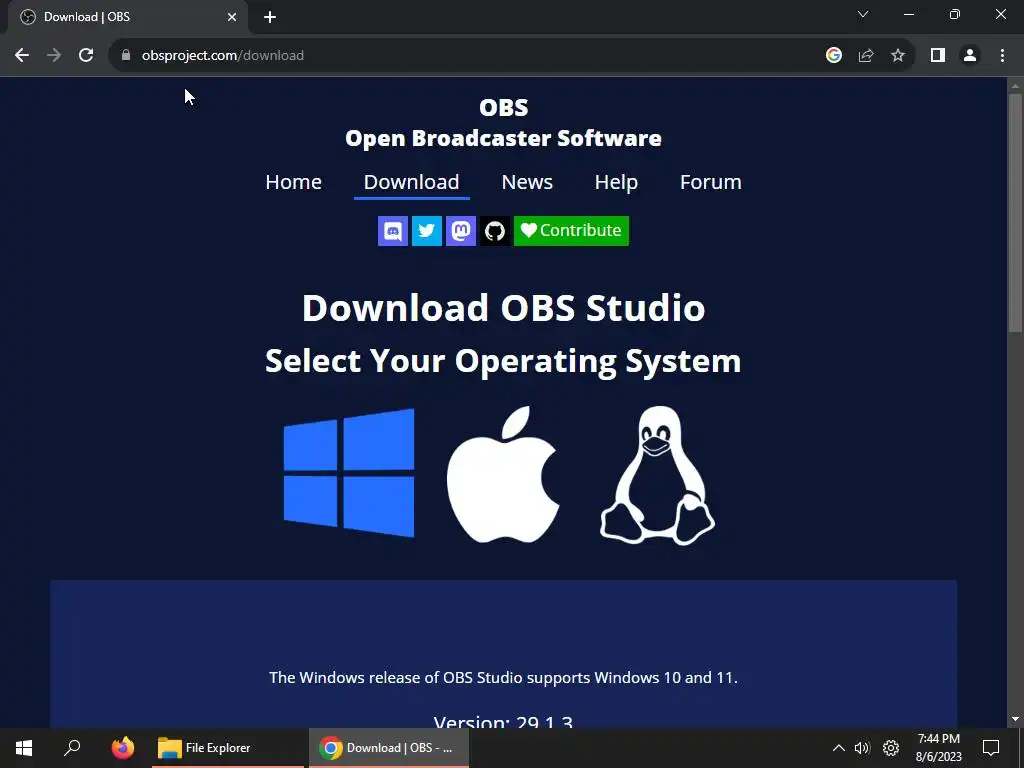Viewport: 1024px width, 768px height.
Task: Click the OBS site title
Action: (x=504, y=108)
